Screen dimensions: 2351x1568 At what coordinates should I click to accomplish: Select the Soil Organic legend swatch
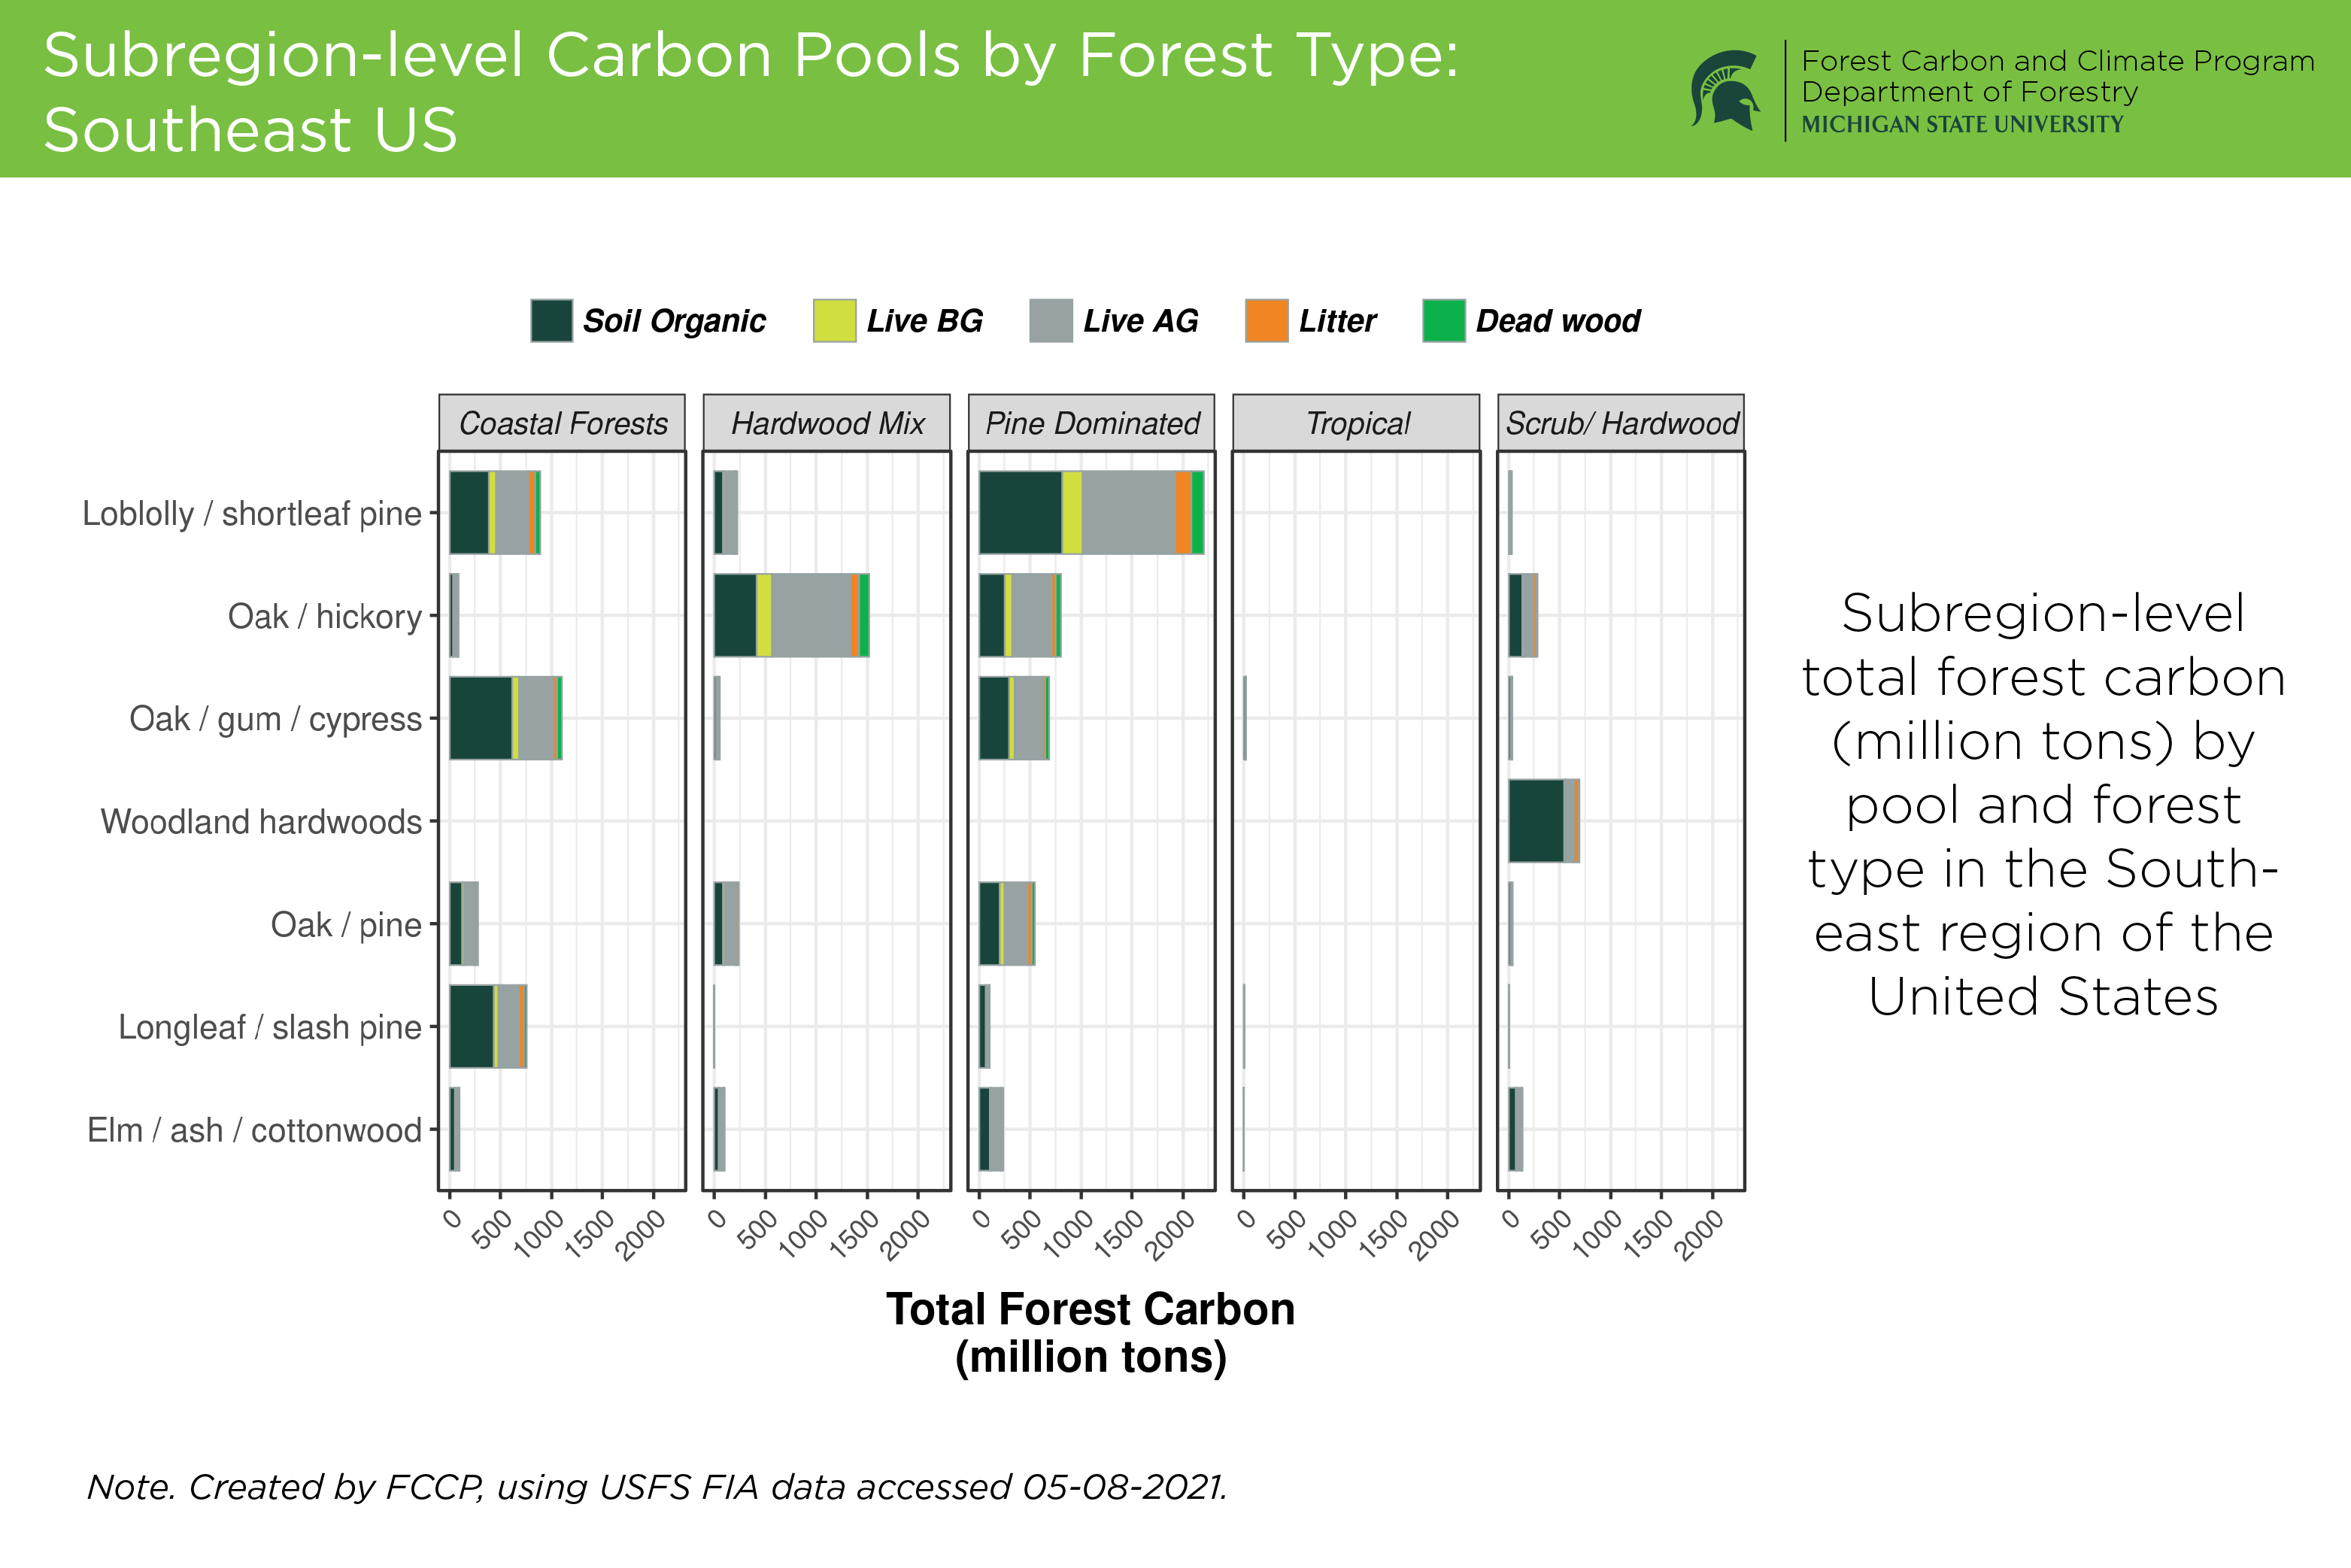click(551, 321)
